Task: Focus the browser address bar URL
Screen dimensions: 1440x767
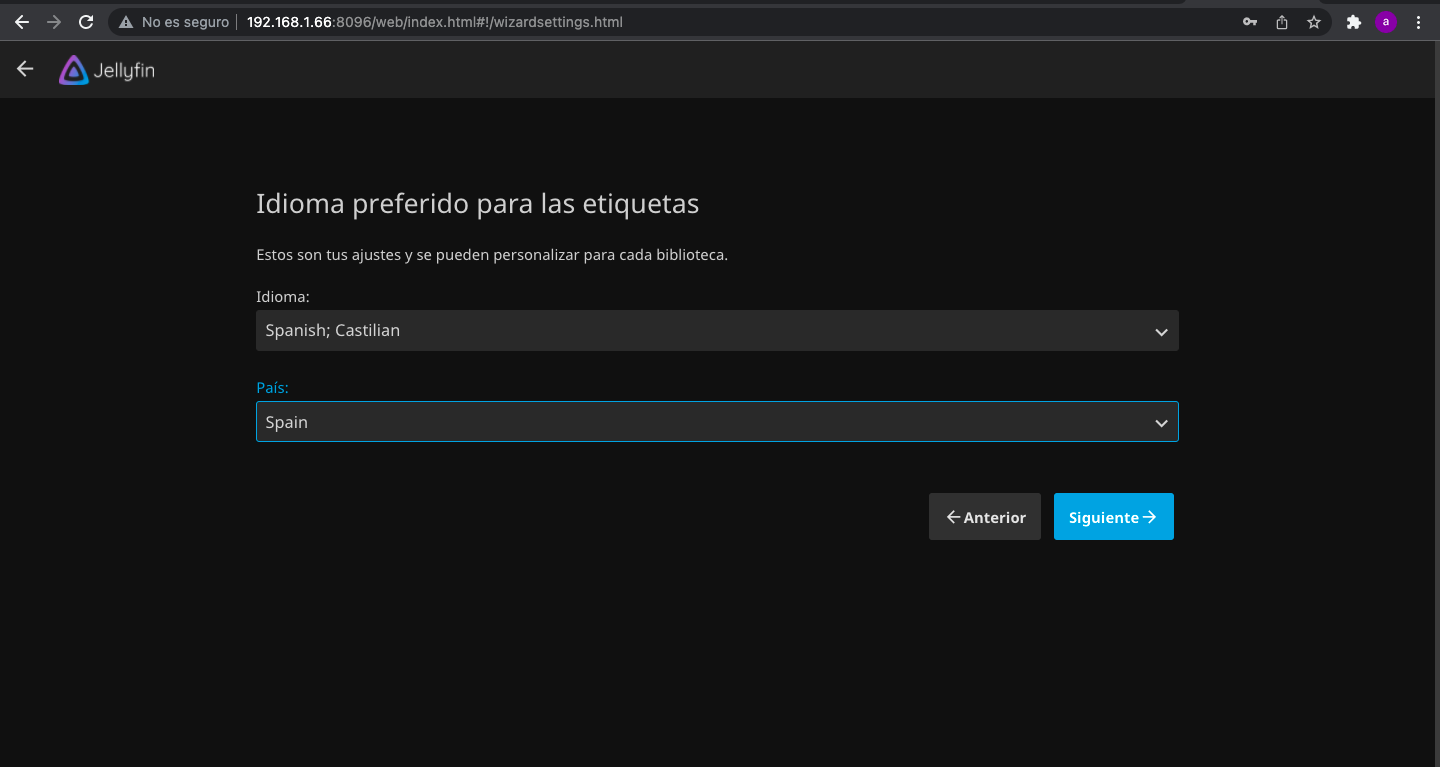Action: click(435, 22)
